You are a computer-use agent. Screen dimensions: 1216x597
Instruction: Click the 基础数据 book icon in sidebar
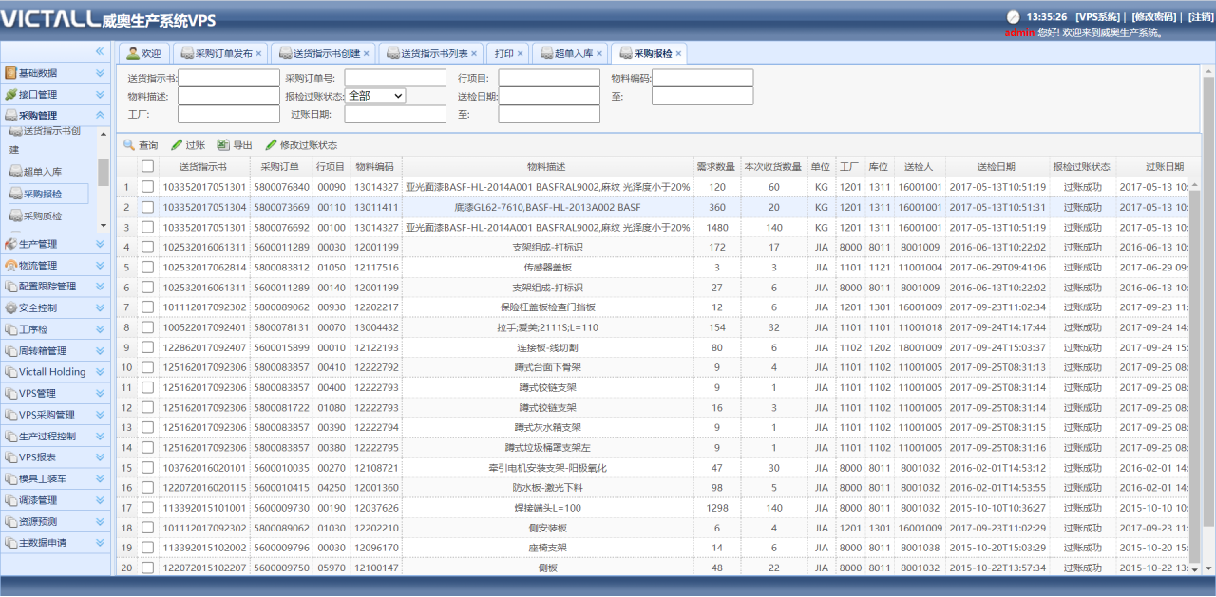pos(11,73)
